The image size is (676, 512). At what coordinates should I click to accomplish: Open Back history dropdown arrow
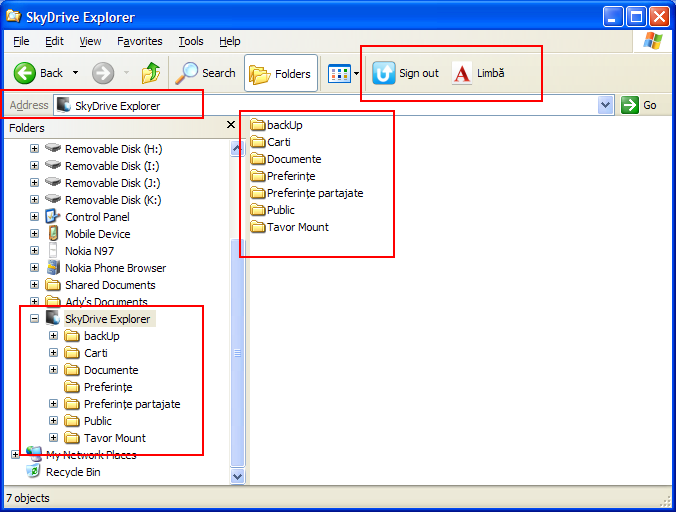tap(75, 73)
